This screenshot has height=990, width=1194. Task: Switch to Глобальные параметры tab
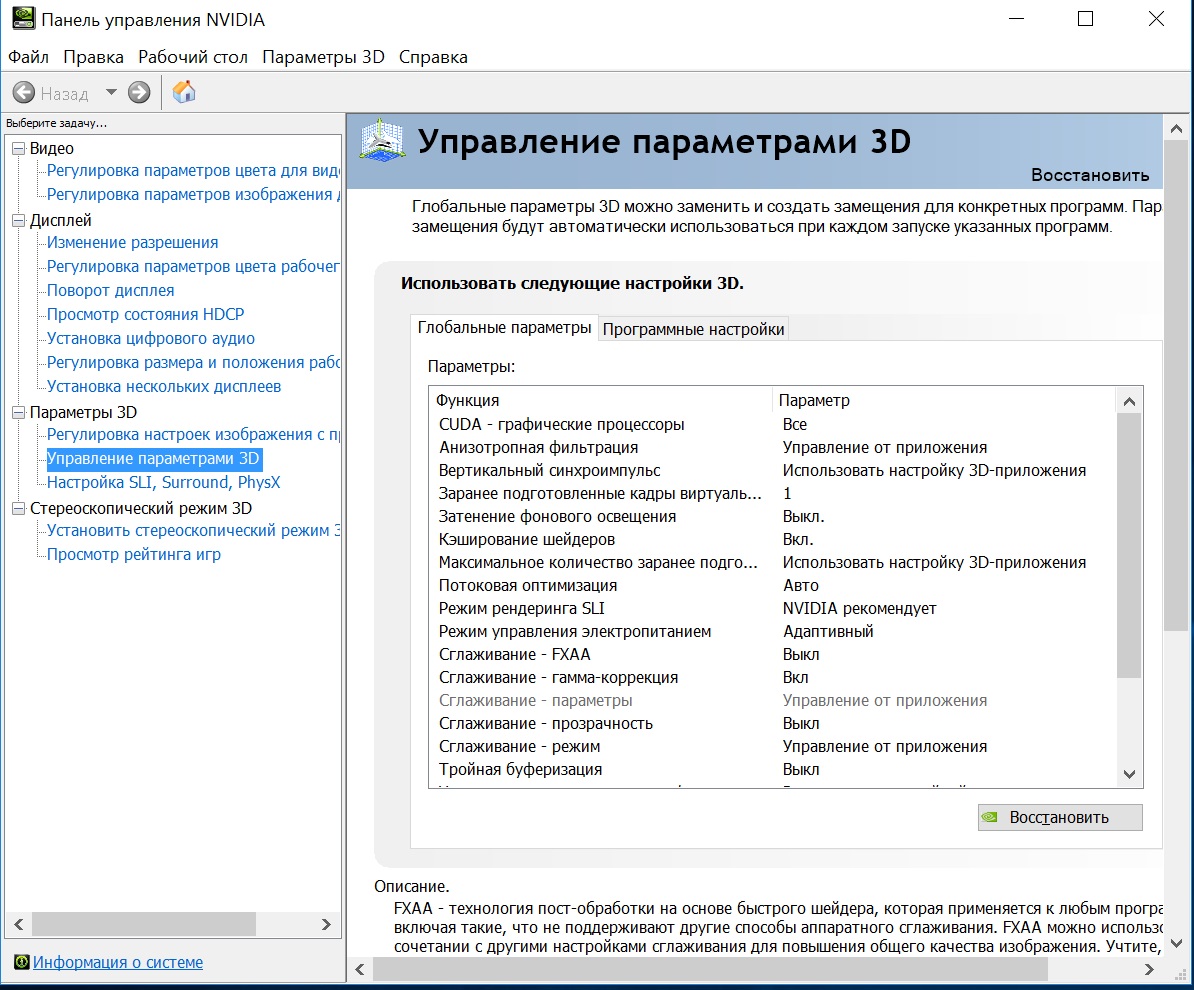point(504,327)
